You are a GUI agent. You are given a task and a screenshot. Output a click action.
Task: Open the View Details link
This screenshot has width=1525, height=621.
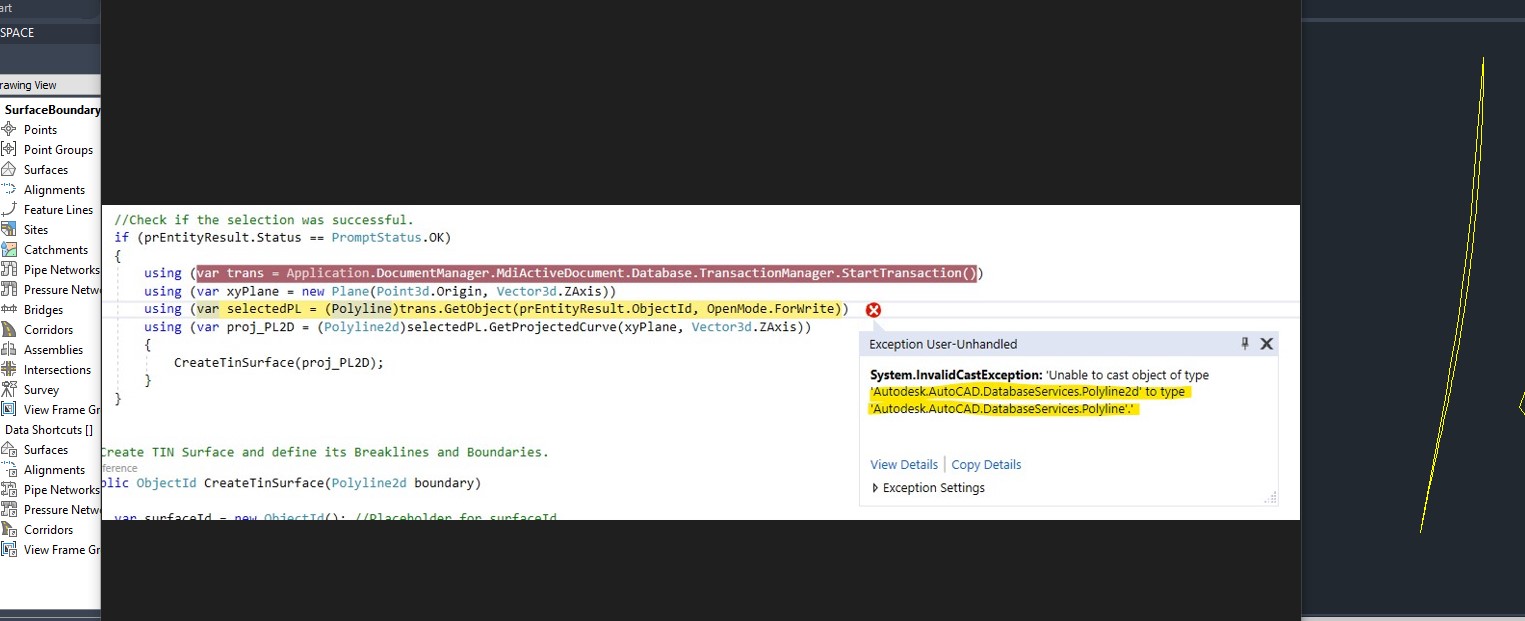(904, 464)
